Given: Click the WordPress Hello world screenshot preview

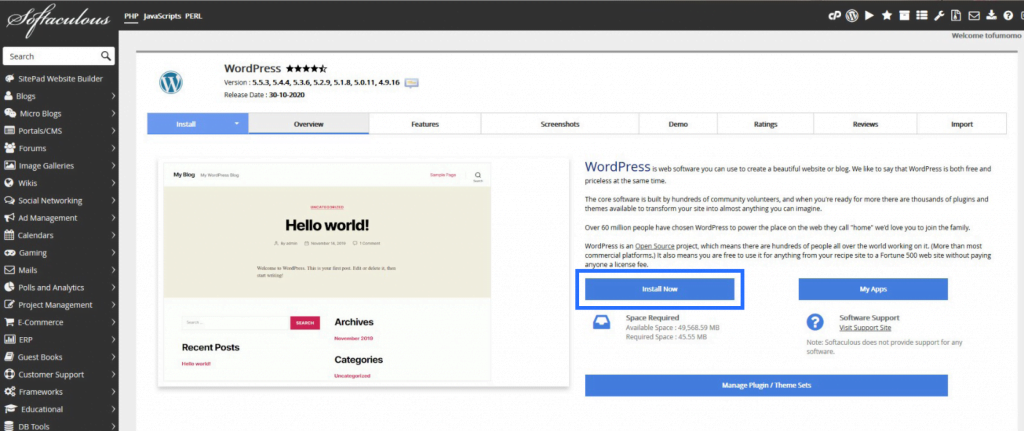Looking at the screenshot, I should [364, 271].
